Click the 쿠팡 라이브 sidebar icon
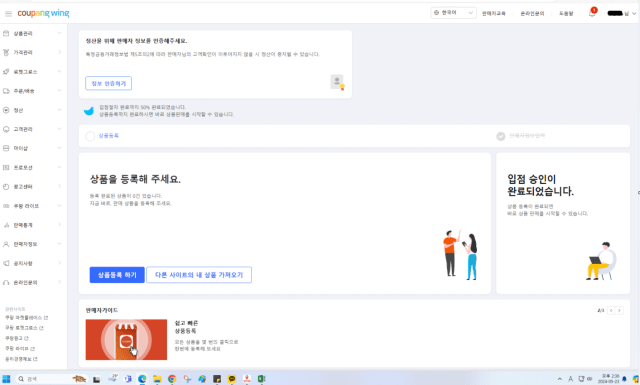The image size is (640, 385). 6,206
